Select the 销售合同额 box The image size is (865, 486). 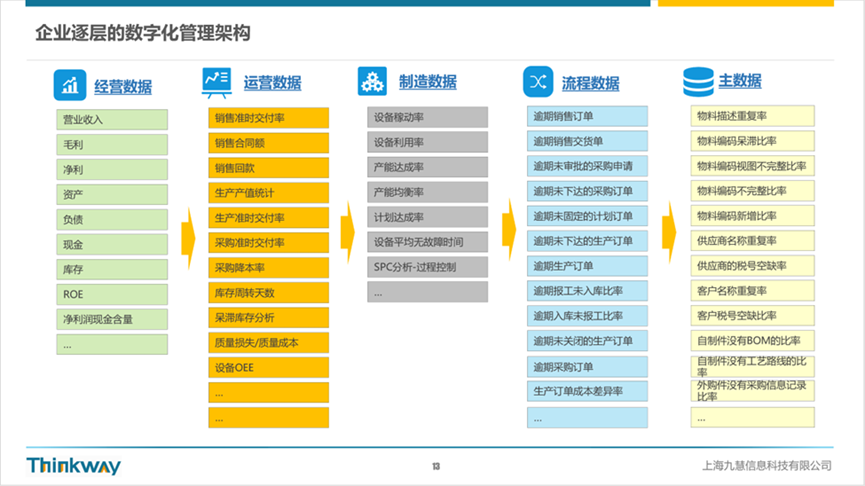pyautogui.click(x=269, y=143)
